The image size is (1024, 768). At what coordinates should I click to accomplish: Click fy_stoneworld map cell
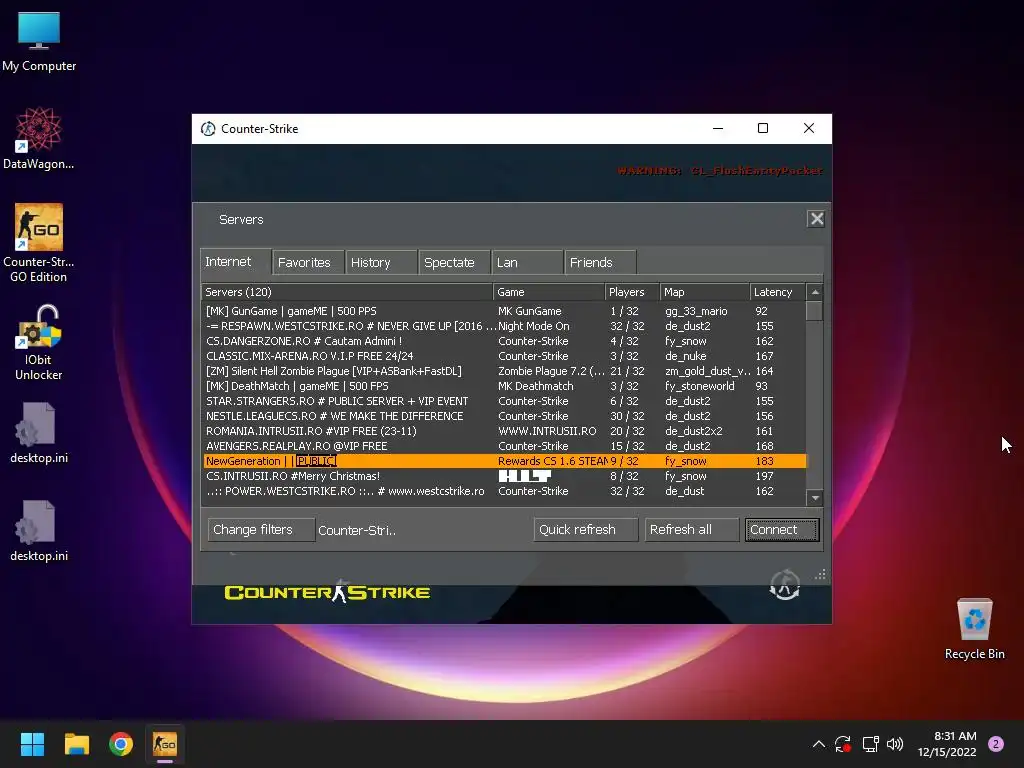click(x=699, y=386)
